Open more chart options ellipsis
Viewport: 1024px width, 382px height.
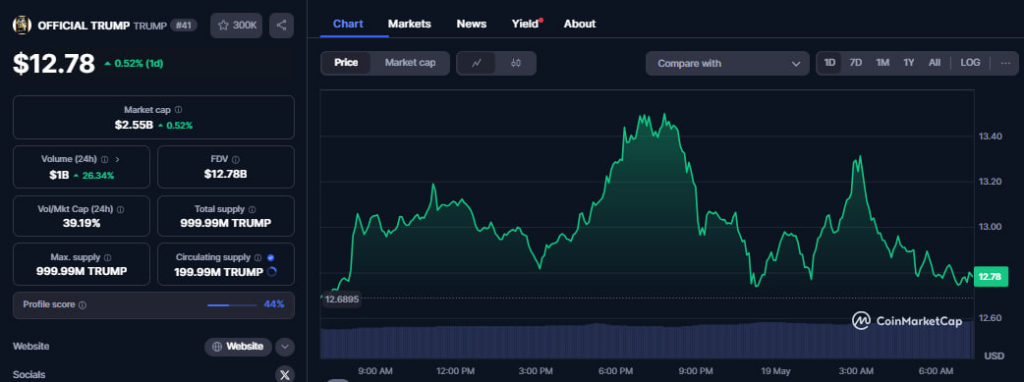(x=1005, y=63)
